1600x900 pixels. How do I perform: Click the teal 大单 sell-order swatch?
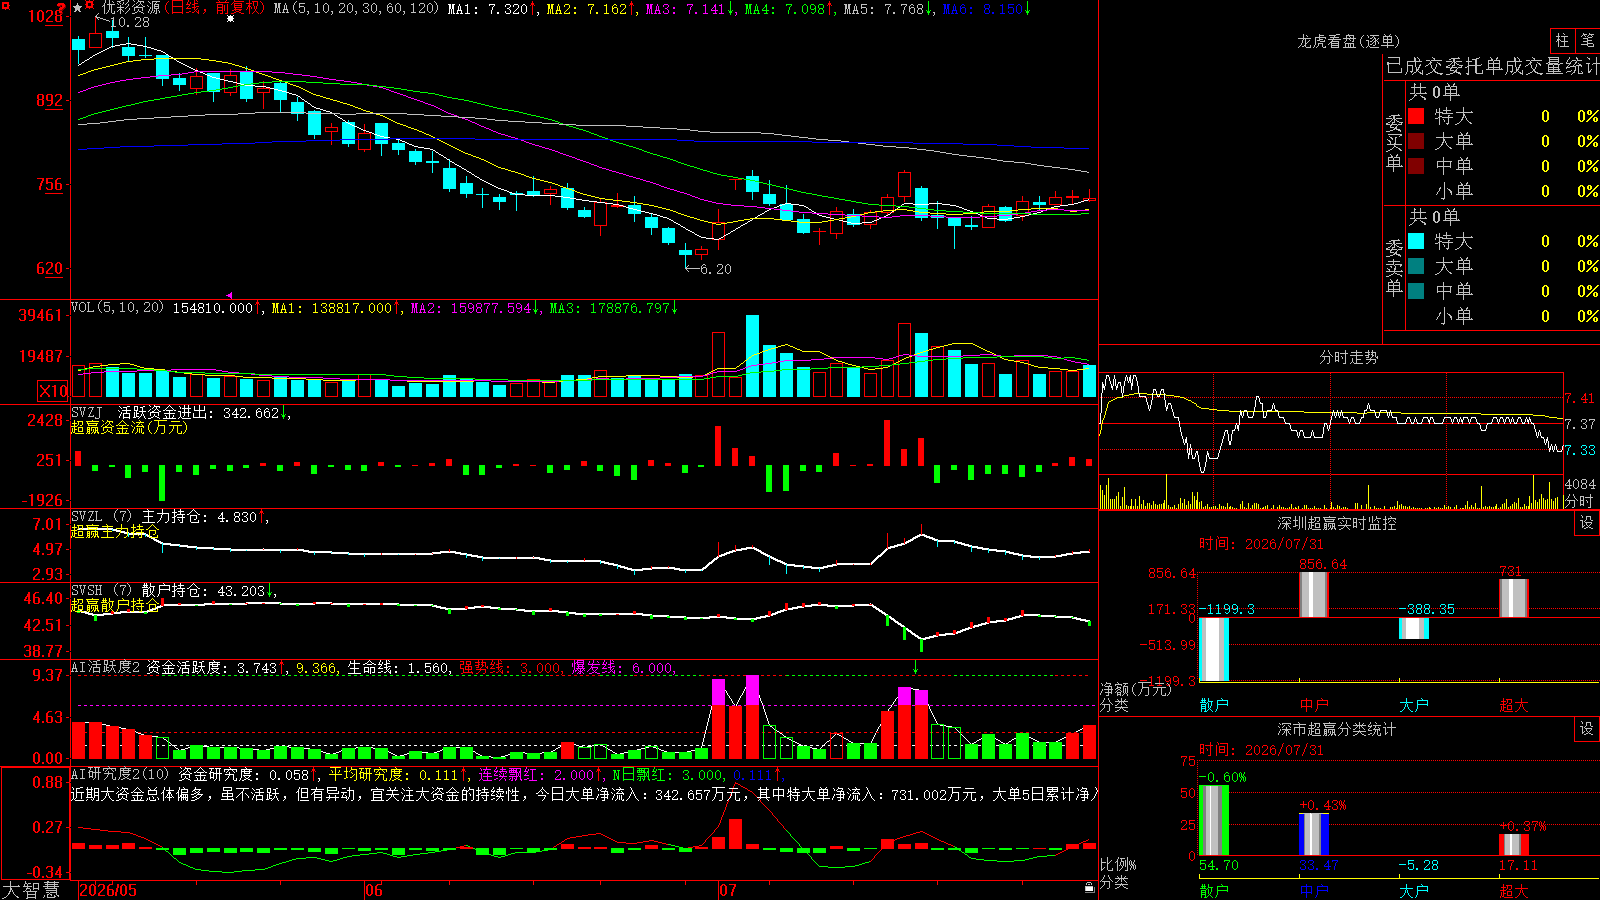click(1416, 266)
